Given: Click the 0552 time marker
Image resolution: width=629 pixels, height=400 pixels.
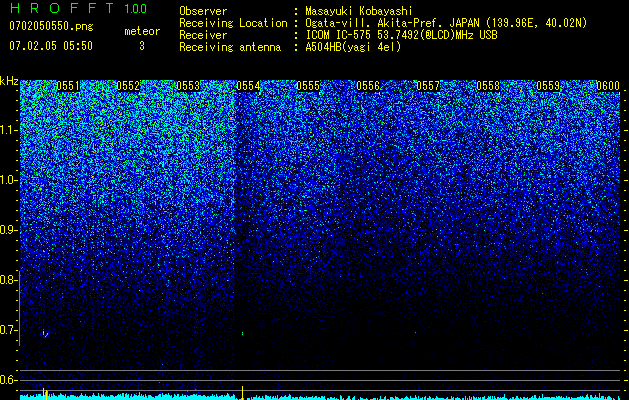Looking at the screenshot, I should pyautogui.click(x=128, y=86).
